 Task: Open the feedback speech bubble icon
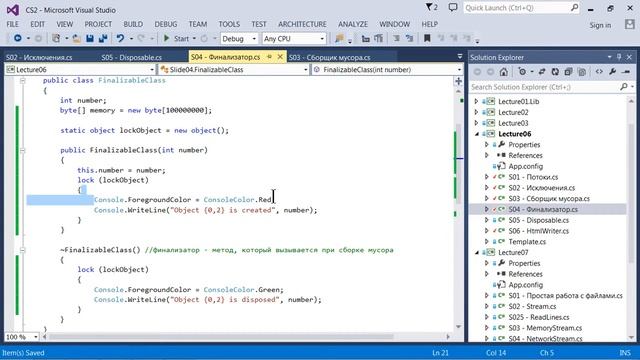(x=453, y=7)
